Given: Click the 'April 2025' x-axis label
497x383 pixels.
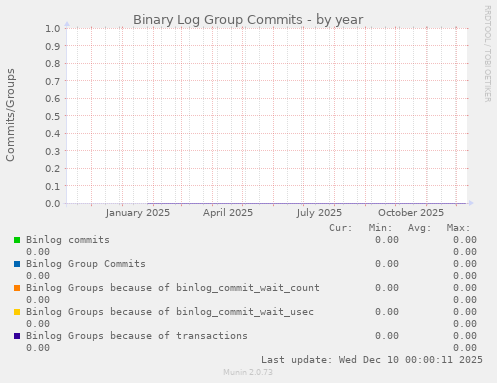Looking at the screenshot, I should point(228,213).
